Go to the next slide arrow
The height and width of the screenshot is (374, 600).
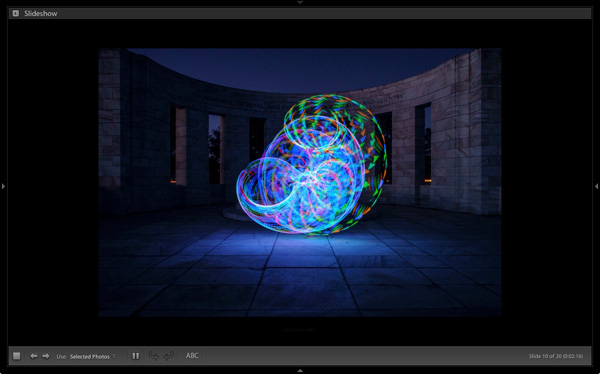tap(46, 356)
